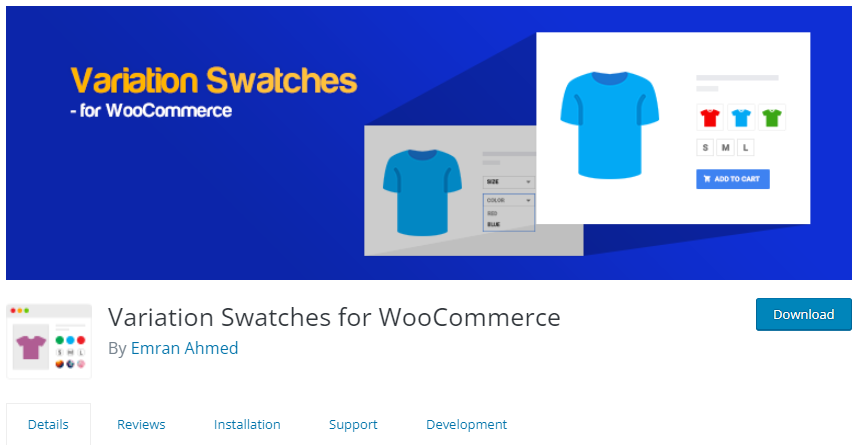The image size is (857, 445).
Task: Click the green t-shirt swatch in banner
Action: coord(772,117)
